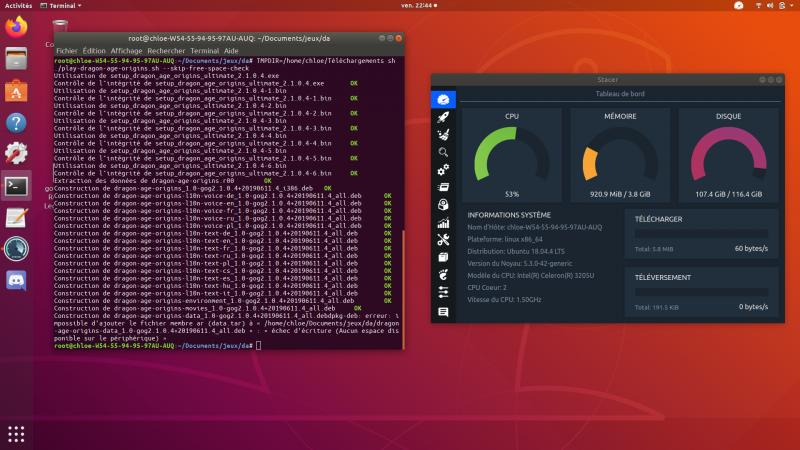800x450 pixels.
Task: Launch Discord from the dock
Action: tap(16, 281)
